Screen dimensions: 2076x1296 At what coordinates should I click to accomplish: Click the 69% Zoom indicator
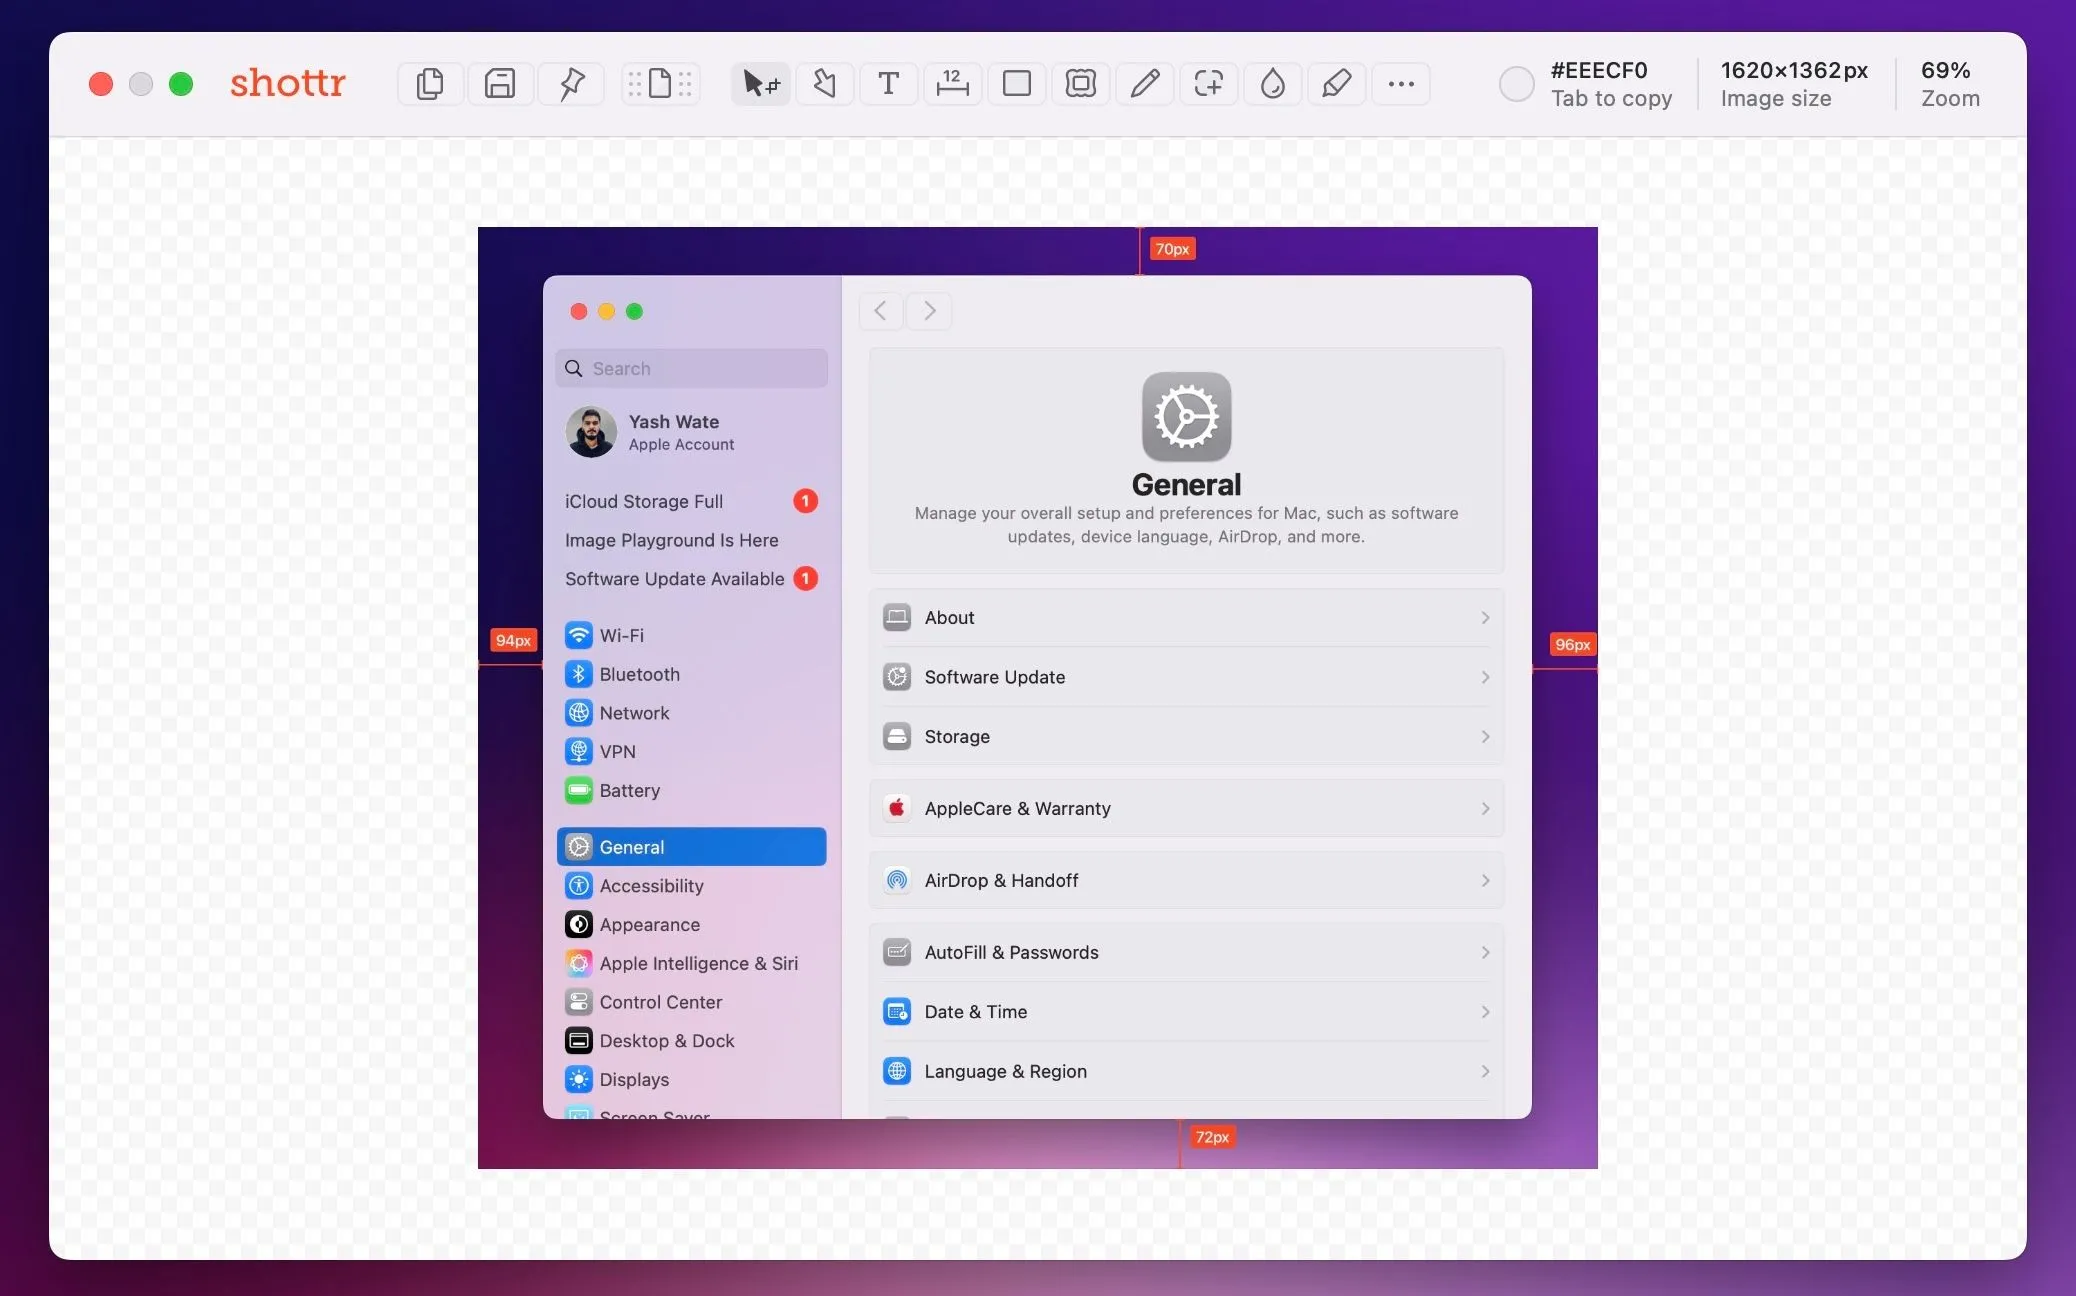pos(1949,84)
